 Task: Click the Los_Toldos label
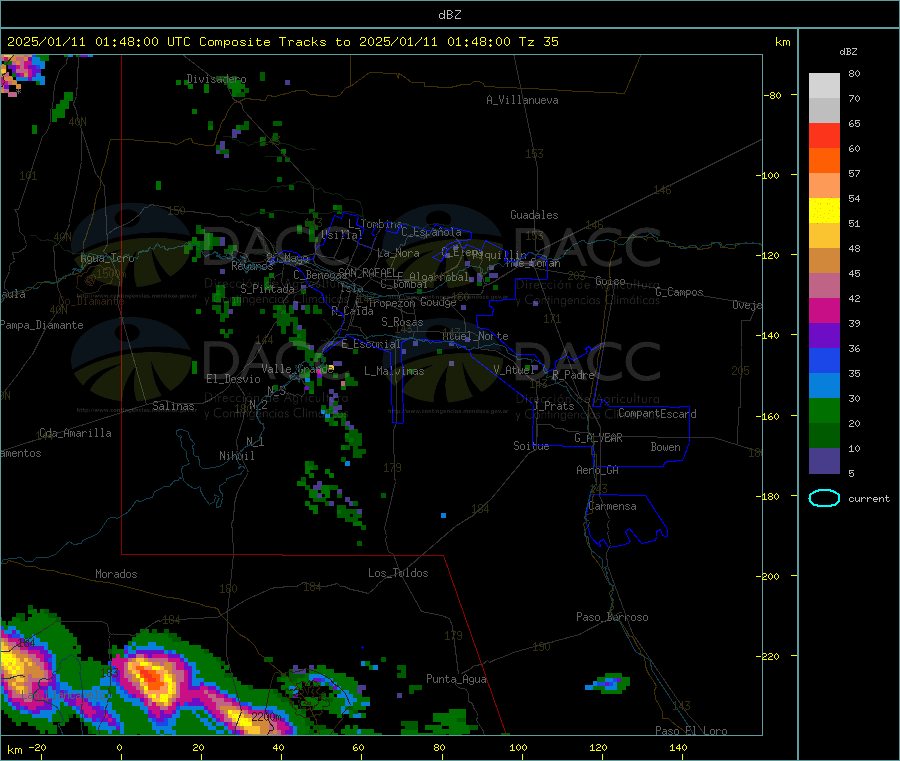click(398, 573)
